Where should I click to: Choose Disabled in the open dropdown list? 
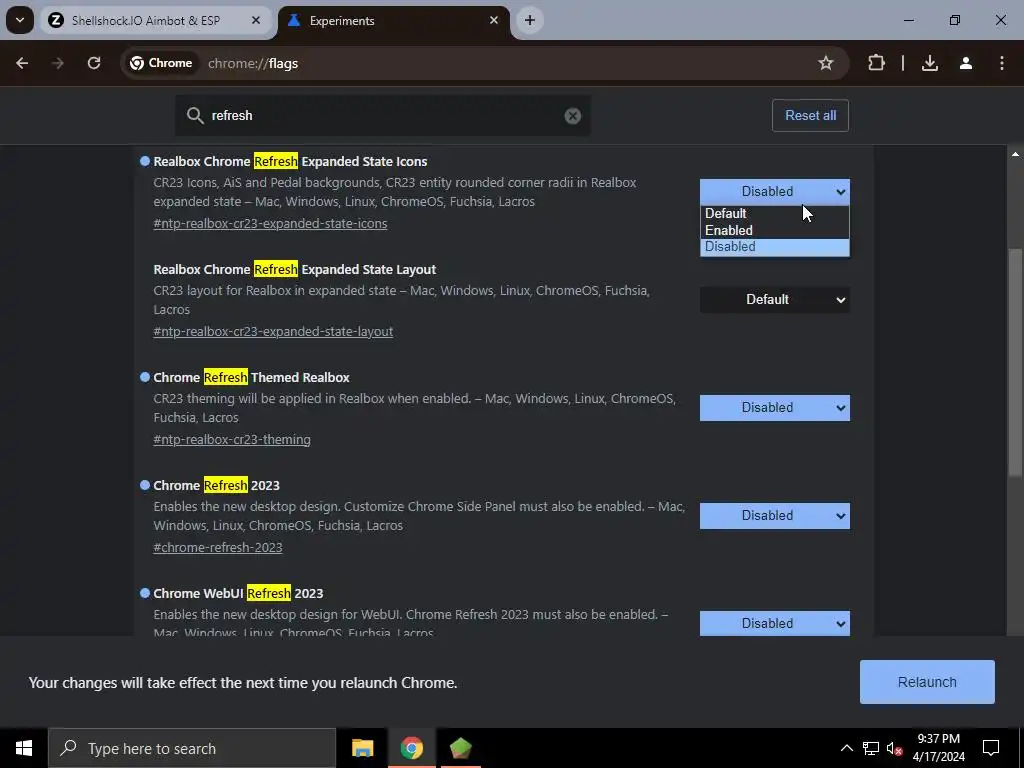click(775, 247)
